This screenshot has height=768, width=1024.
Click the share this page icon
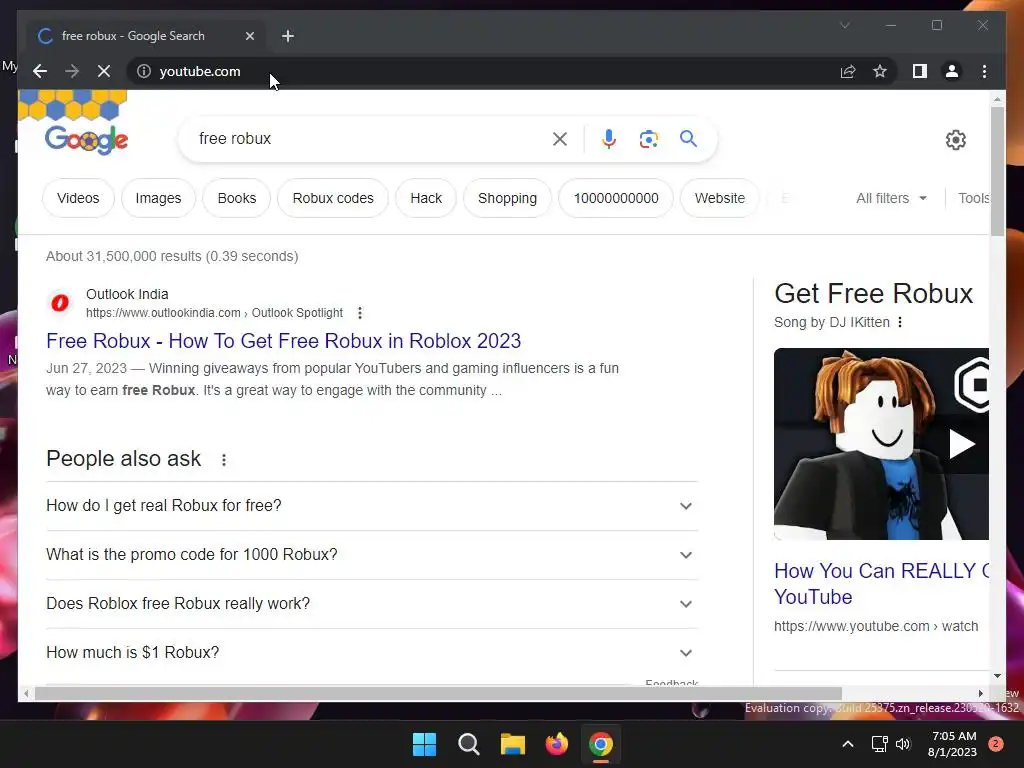click(x=848, y=71)
